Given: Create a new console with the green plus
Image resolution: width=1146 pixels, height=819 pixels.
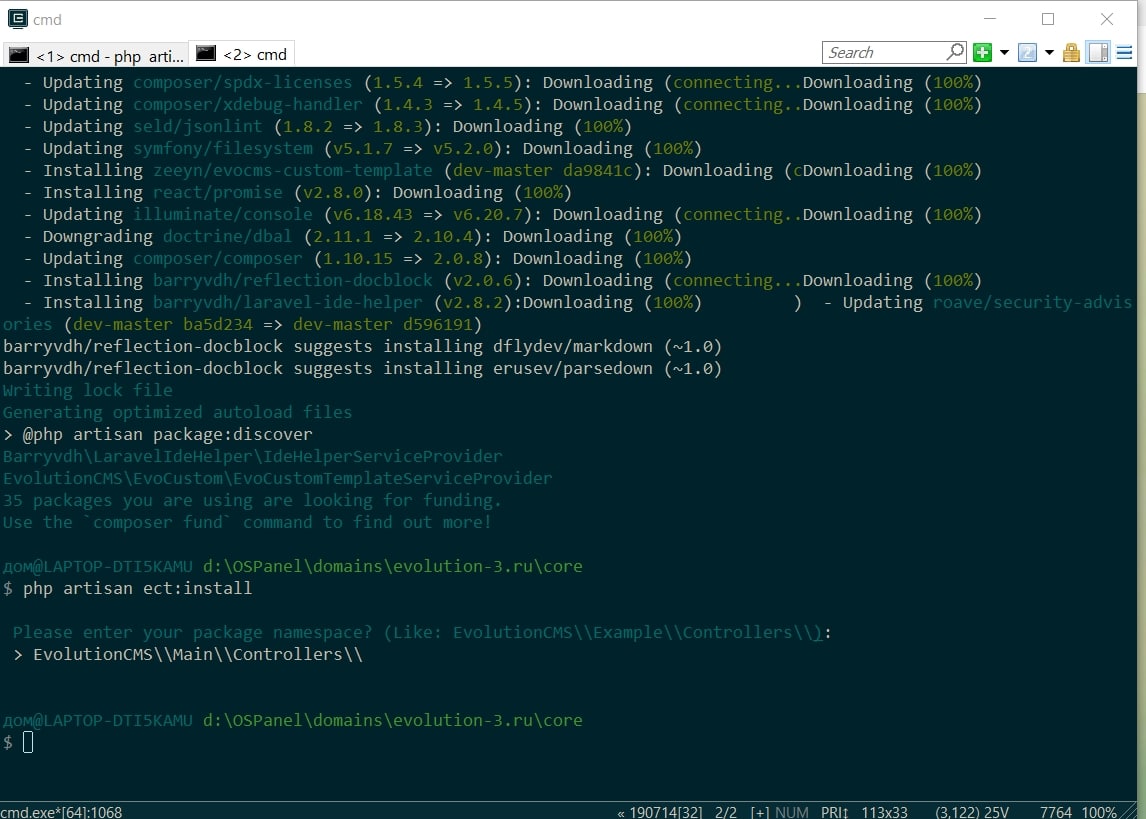Looking at the screenshot, I should (x=982, y=53).
